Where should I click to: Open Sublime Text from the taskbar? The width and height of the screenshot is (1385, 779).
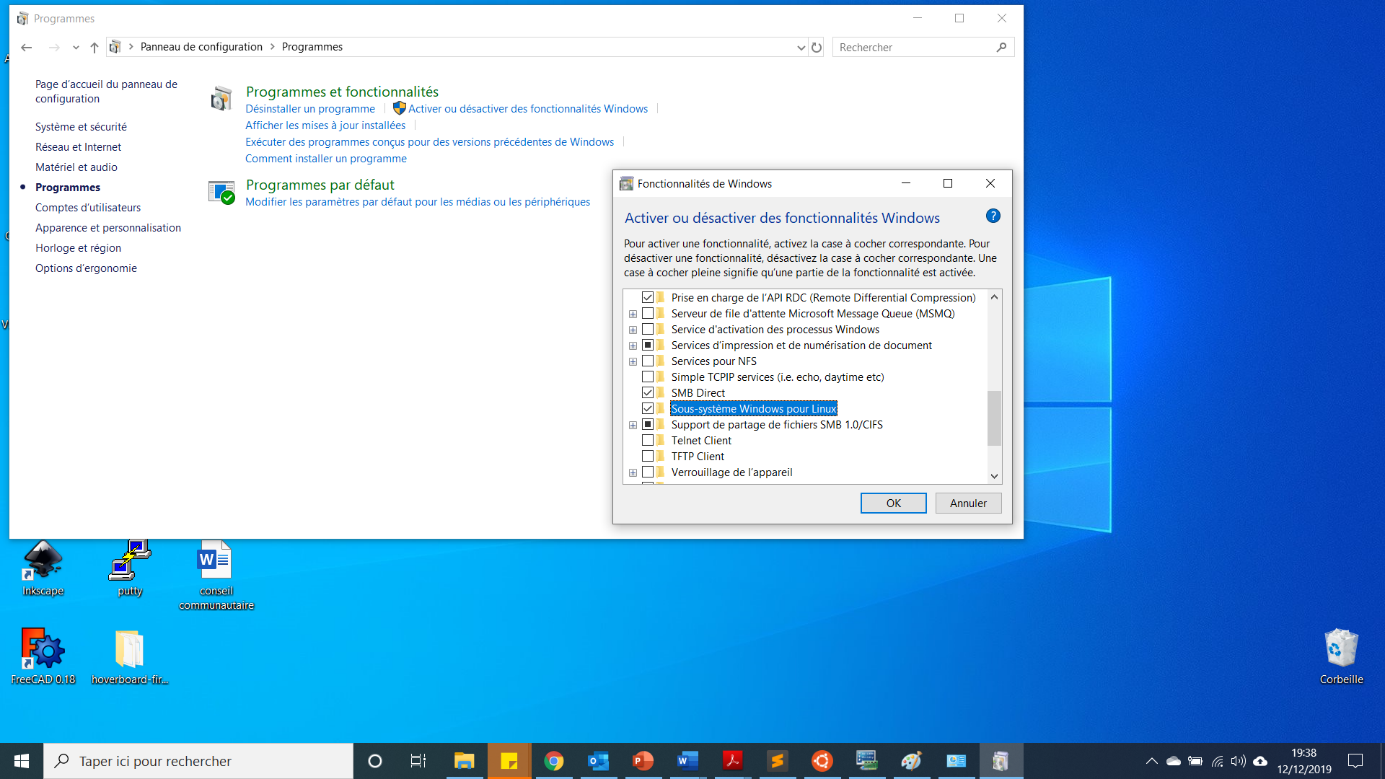777,761
